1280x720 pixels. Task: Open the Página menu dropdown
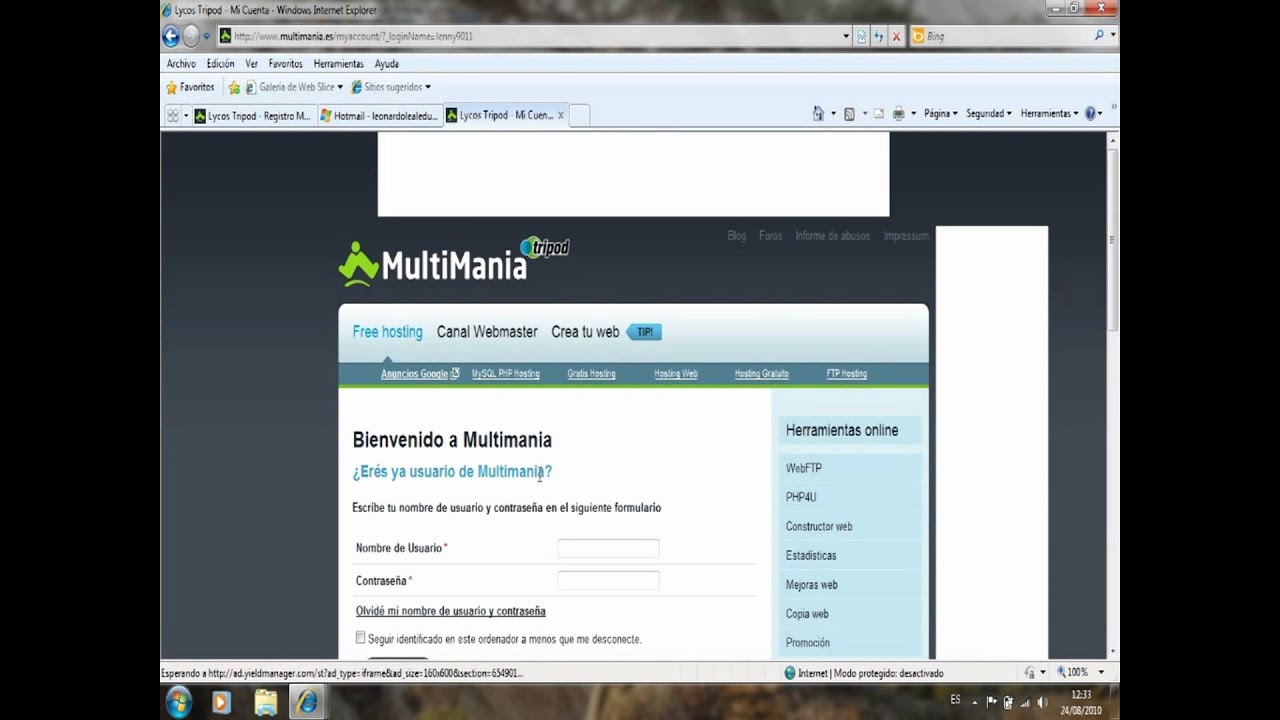pos(941,114)
